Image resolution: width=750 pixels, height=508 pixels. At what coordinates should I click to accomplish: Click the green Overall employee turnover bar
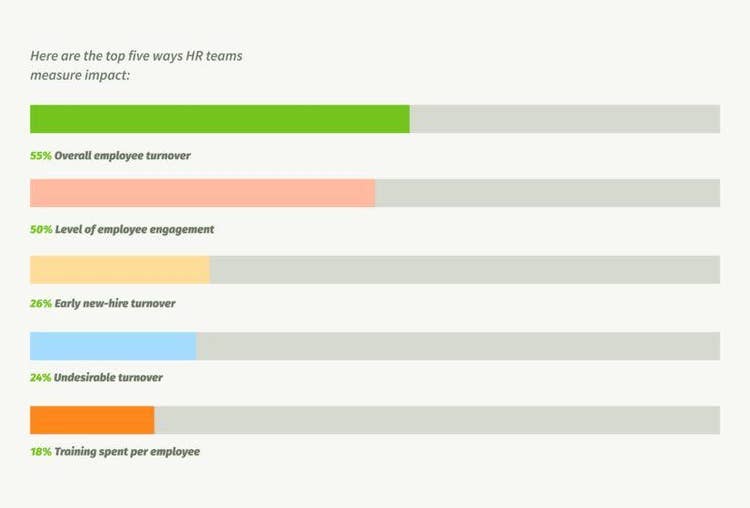click(220, 119)
